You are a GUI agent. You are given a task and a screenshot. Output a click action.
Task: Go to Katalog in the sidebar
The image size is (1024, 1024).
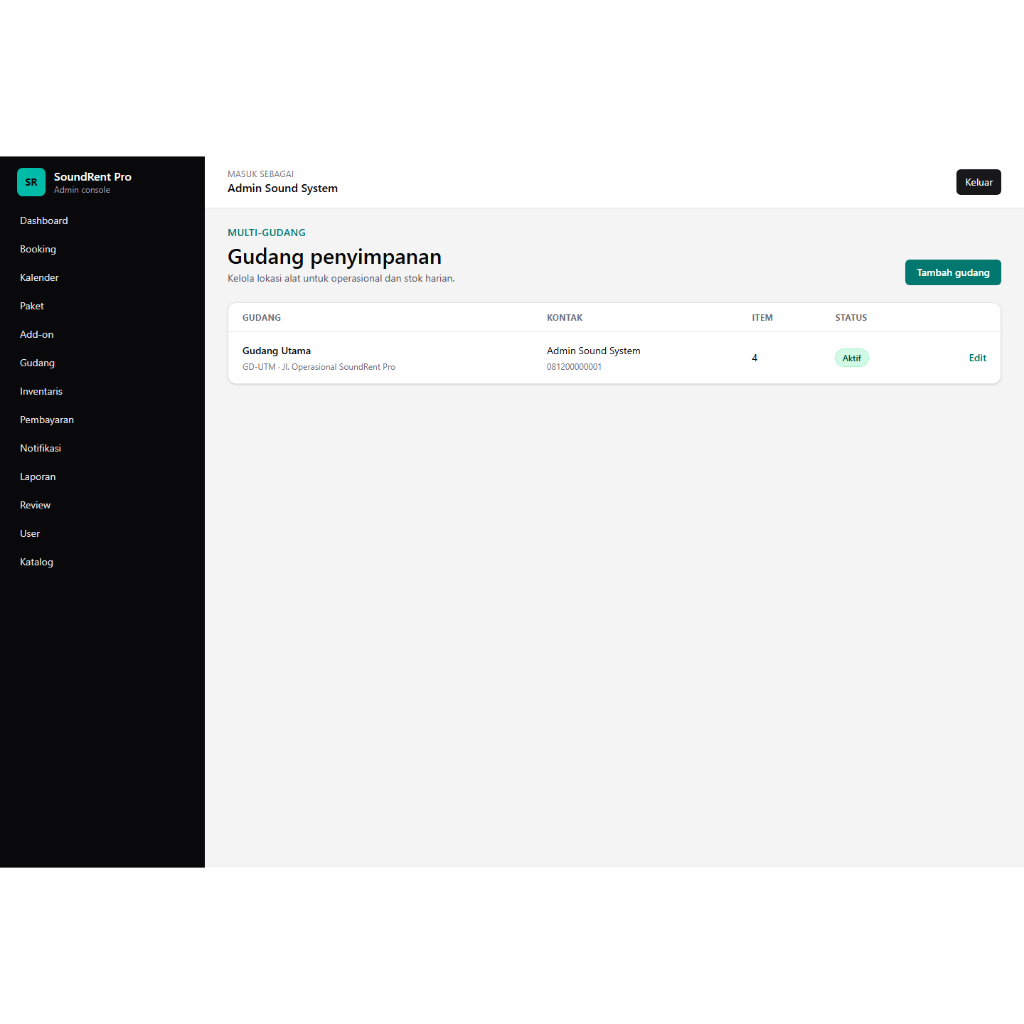(37, 562)
